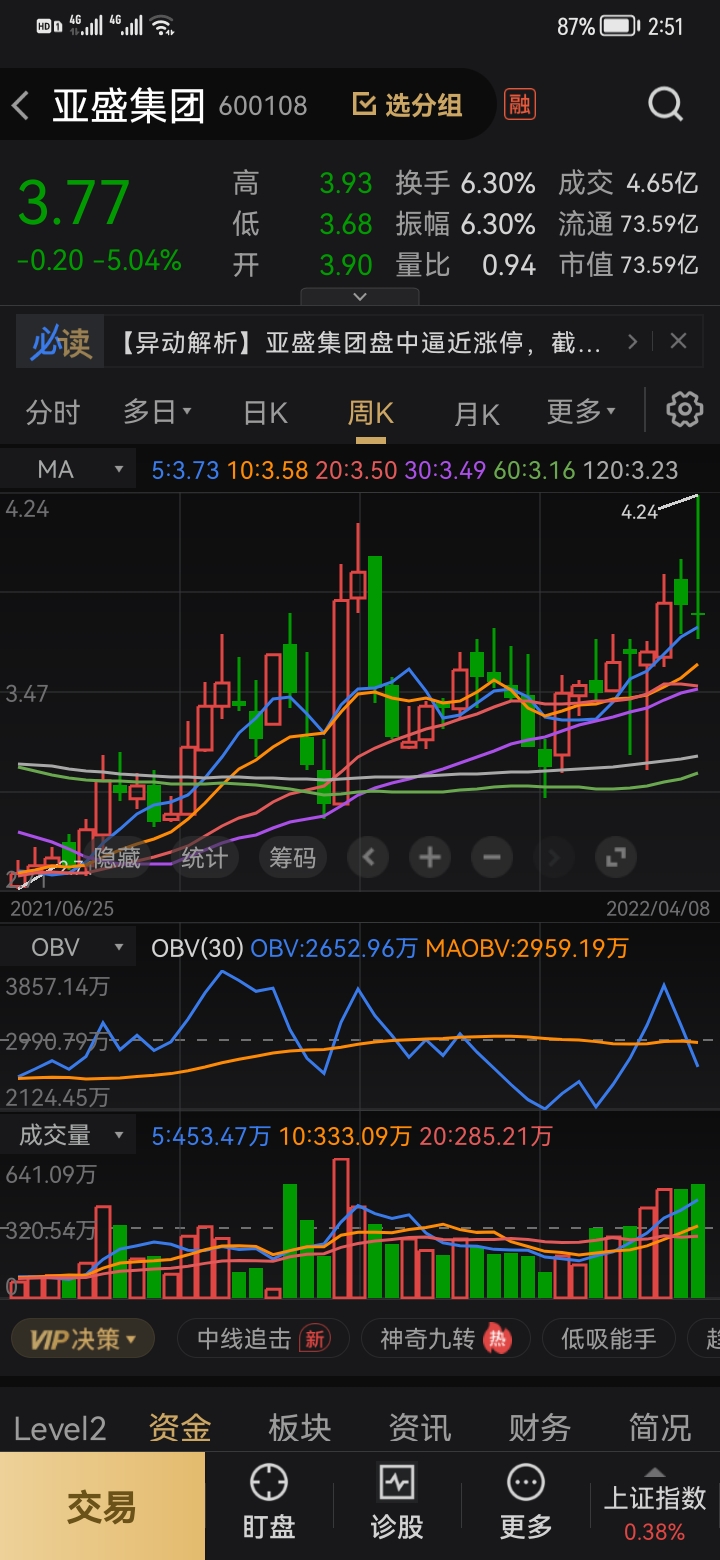The image size is (720, 1560).
Task: Open 诊股 stock diagnosis icon
Action: click(x=397, y=1503)
